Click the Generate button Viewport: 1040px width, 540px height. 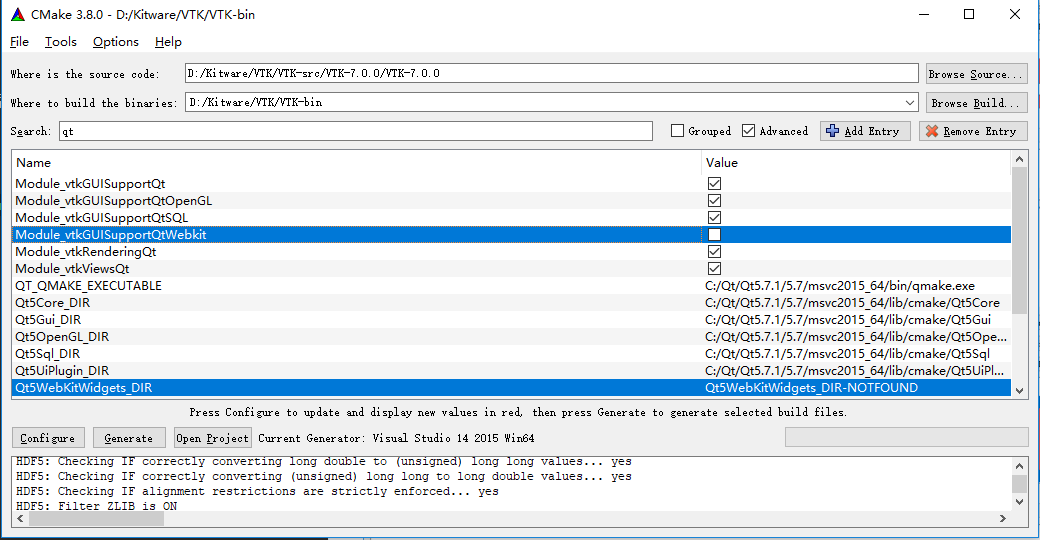pos(129,438)
